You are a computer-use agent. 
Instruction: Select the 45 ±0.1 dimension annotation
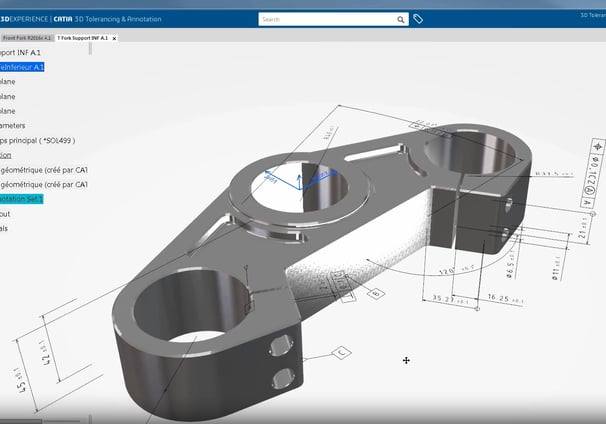click(21, 380)
